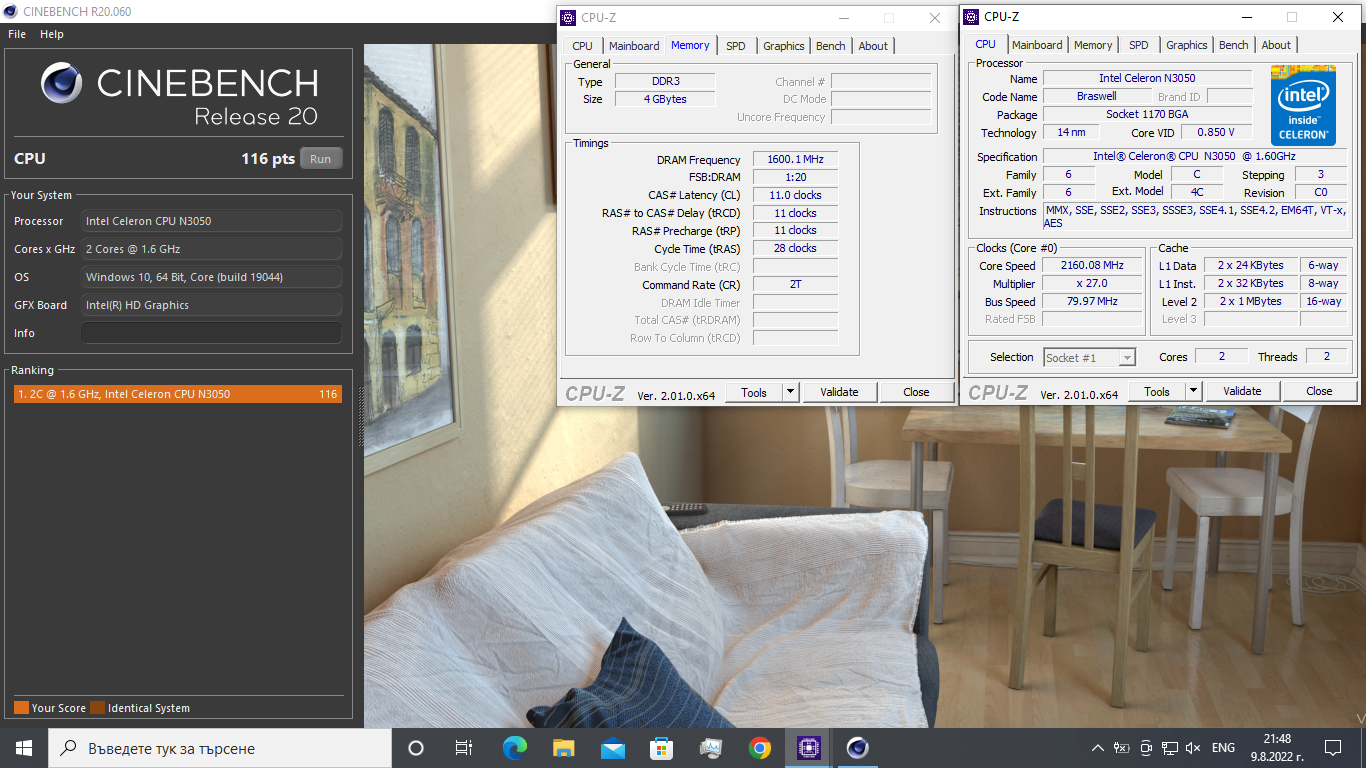
Task: Click the Name Intel Celeron N3050 field
Action: click(1147, 78)
